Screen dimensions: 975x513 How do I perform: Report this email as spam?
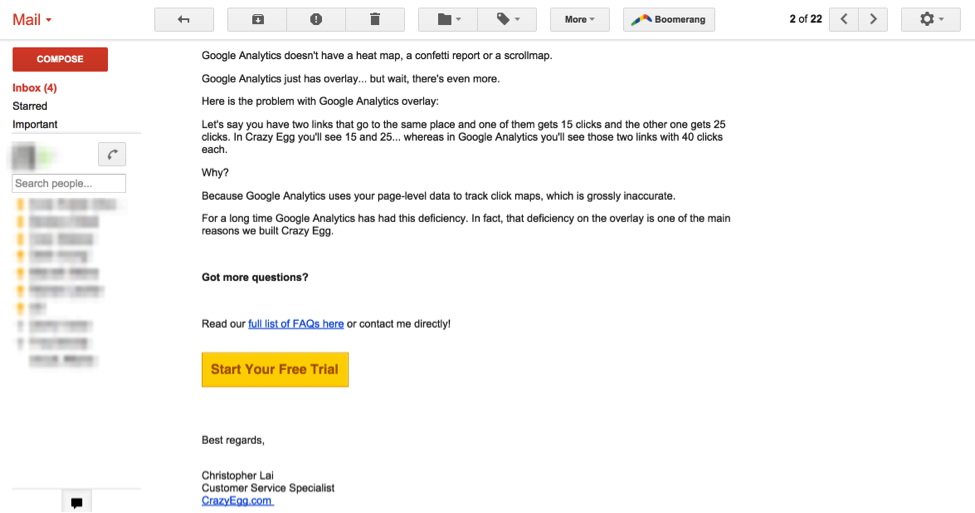click(316, 19)
